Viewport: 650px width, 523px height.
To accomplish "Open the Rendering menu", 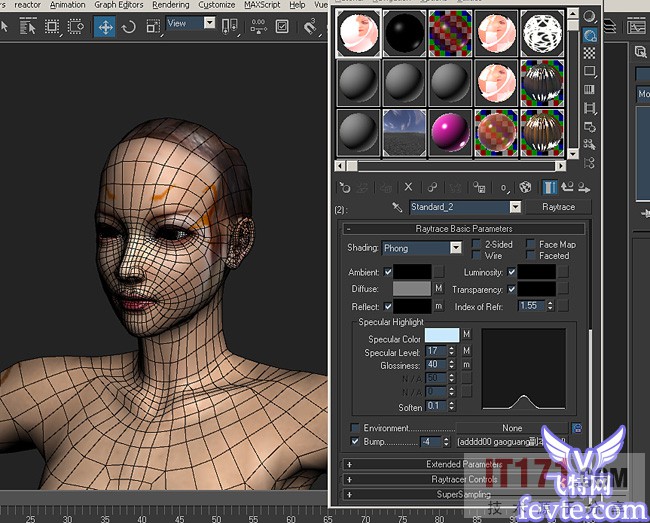I will (171, 5).
